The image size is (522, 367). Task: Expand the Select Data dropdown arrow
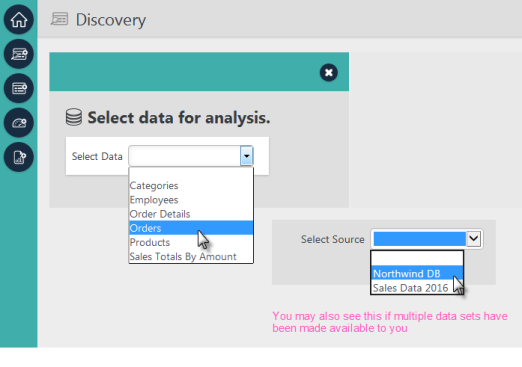246,156
